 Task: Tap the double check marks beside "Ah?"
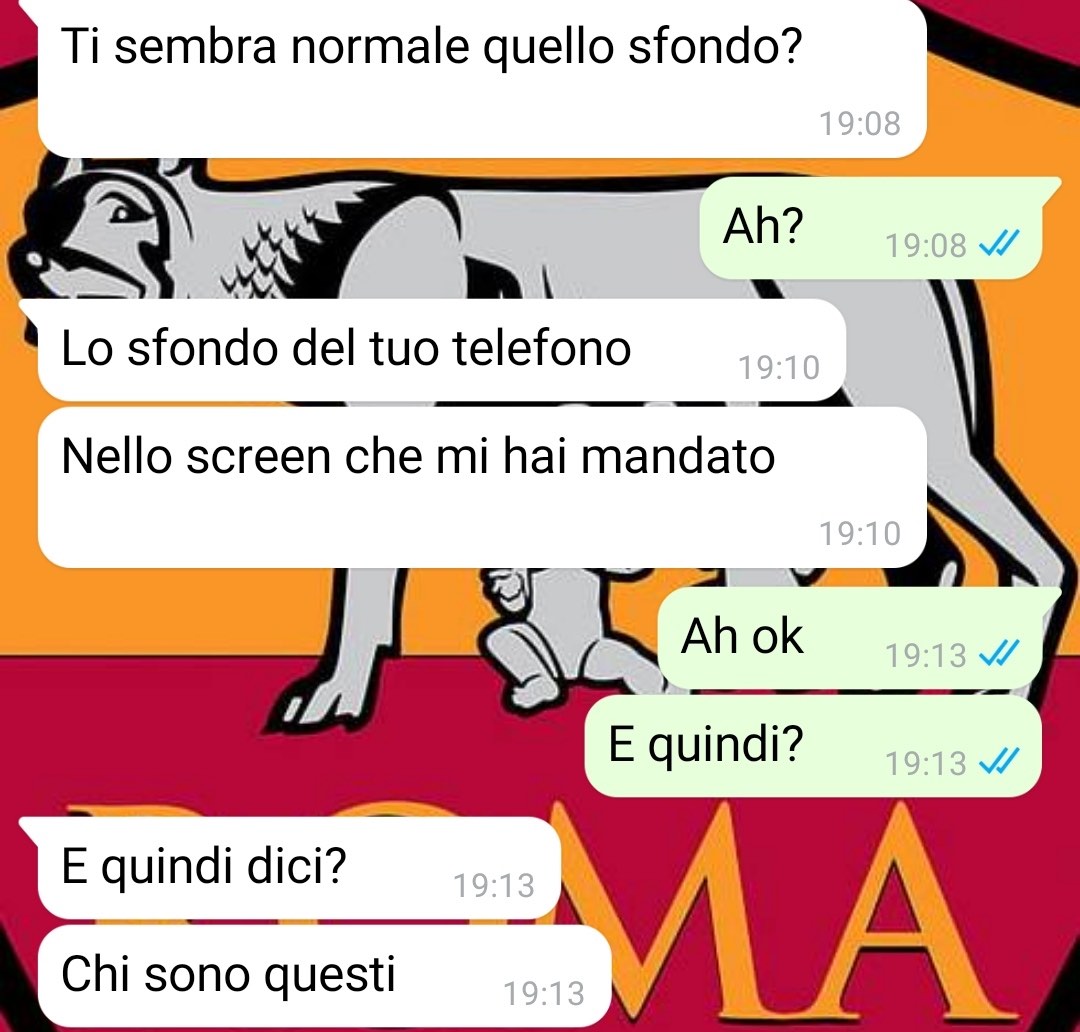[999, 243]
